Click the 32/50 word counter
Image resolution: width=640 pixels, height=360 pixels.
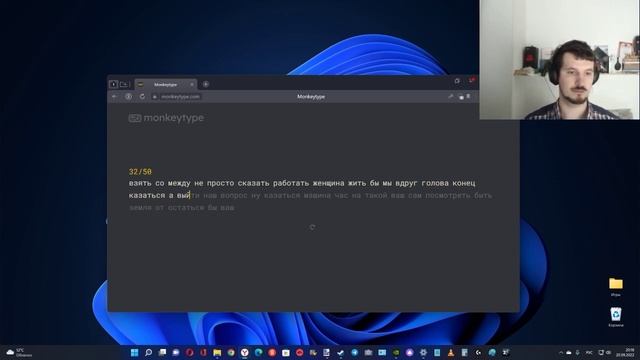click(140, 172)
